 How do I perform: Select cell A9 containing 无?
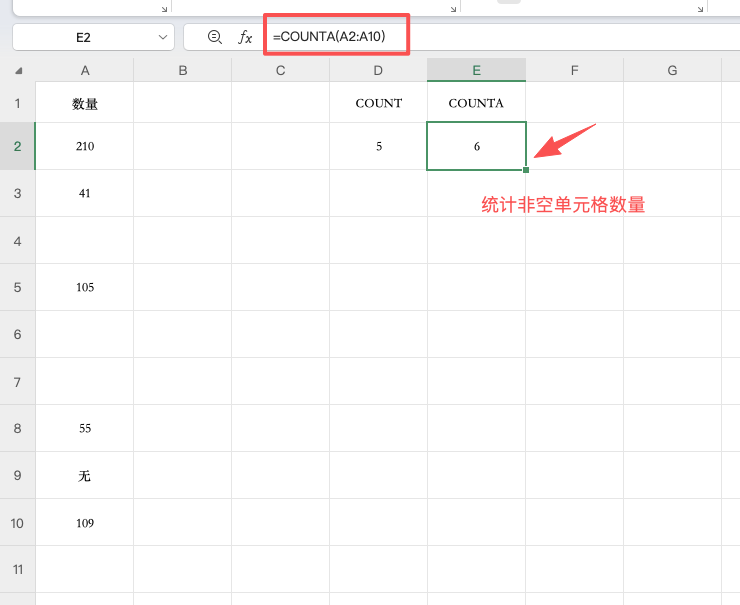pos(85,476)
